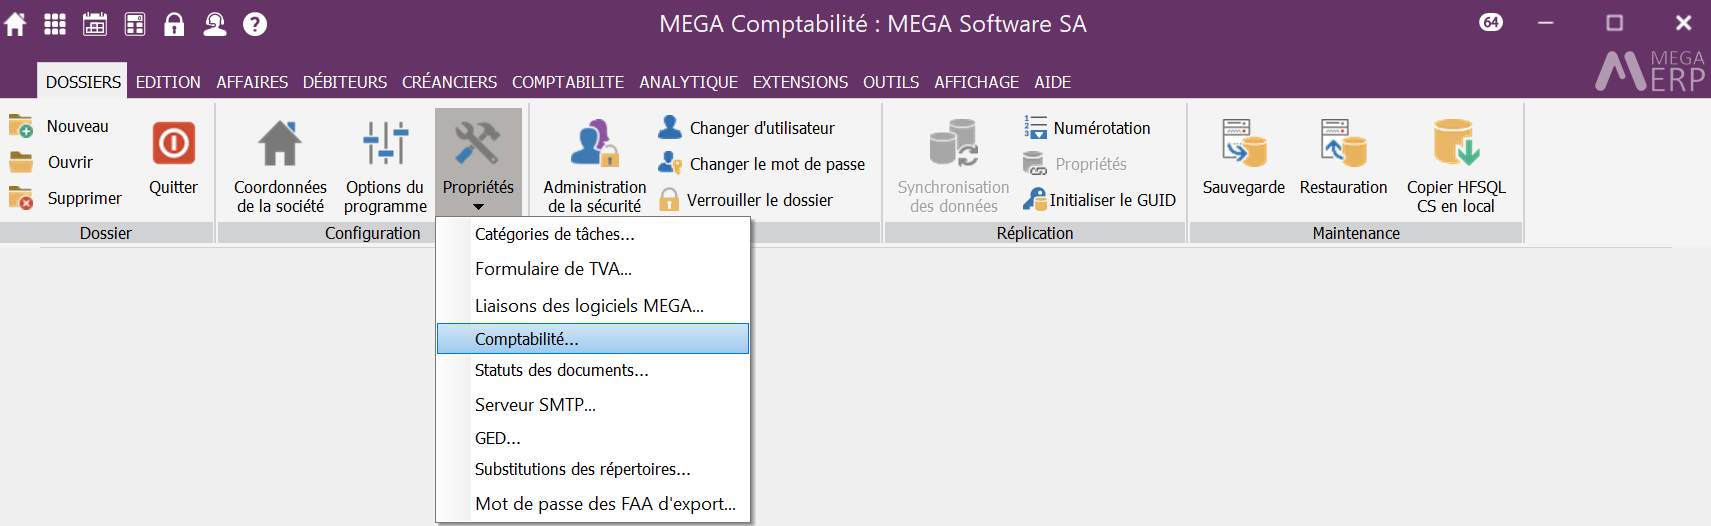Click Changer le mot de passe
The height and width of the screenshot is (526, 1711).
pyautogui.click(x=777, y=164)
